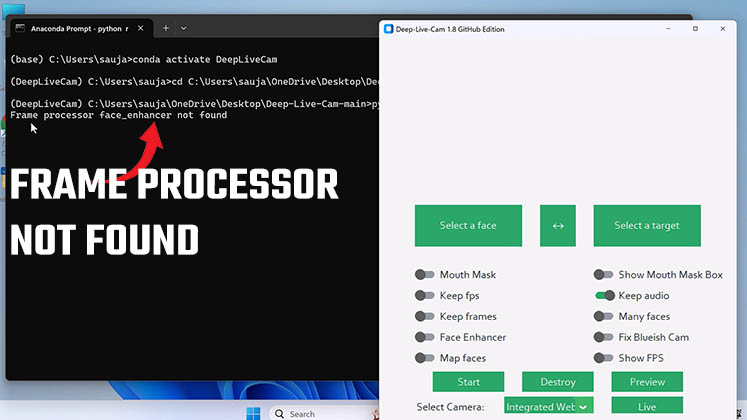
Task: Click the Select a face button
Action: [x=468, y=226]
